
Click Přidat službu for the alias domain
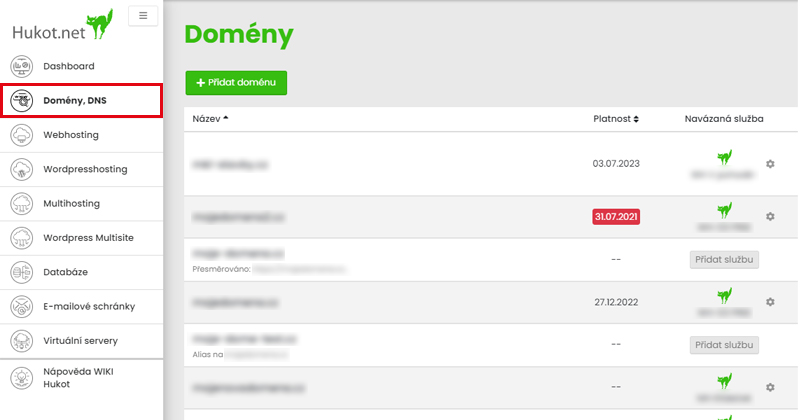tap(724, 345)
